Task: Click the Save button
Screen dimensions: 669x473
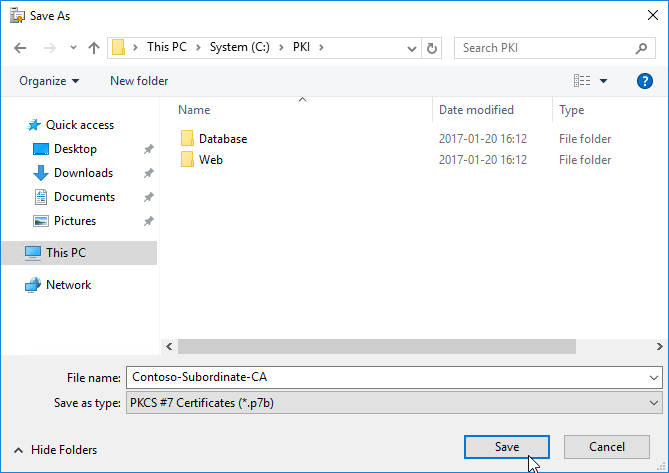Action: [506, 447]
